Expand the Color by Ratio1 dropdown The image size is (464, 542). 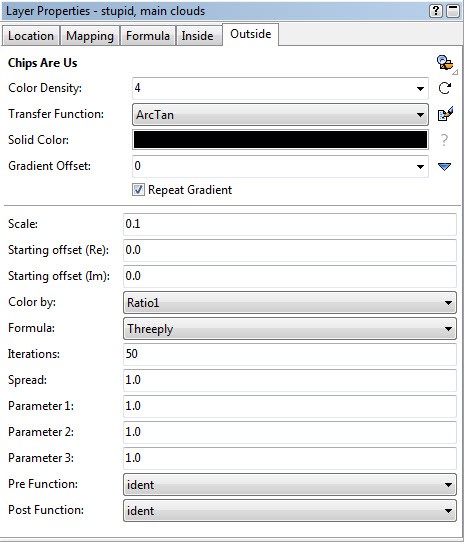[x=290, y=302]
